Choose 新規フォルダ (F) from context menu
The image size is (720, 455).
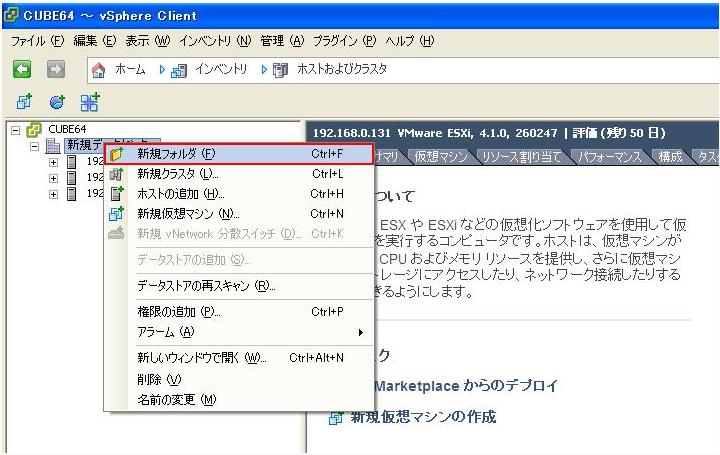238,154
